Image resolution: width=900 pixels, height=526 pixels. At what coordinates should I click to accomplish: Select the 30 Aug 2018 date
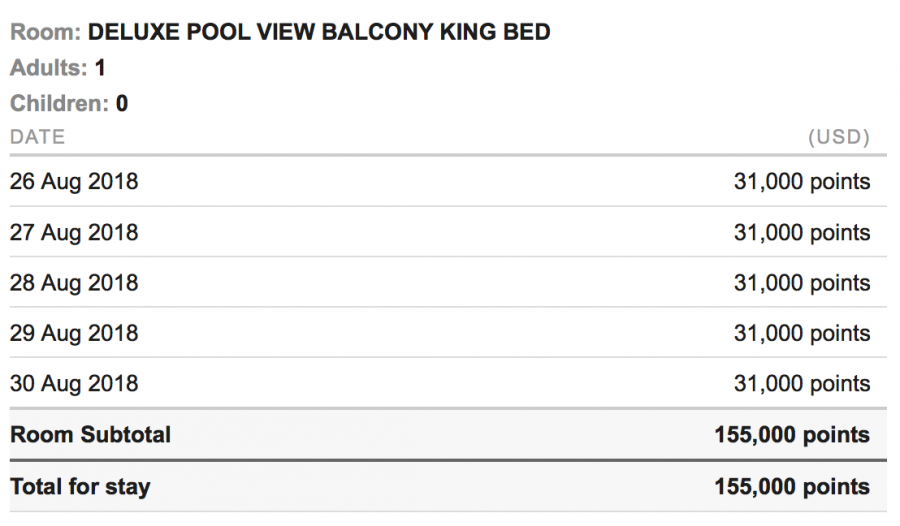click(74, 383)
